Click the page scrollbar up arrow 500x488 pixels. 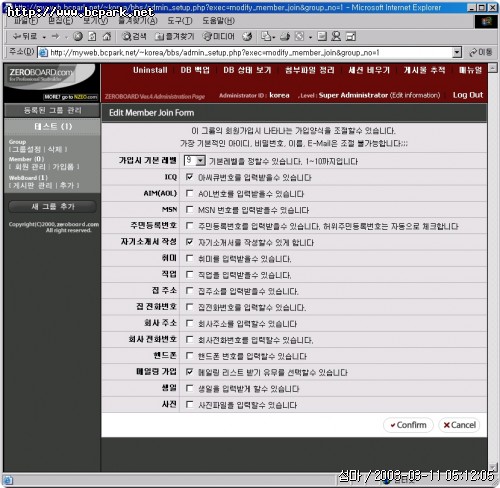(x=493, y=68)
